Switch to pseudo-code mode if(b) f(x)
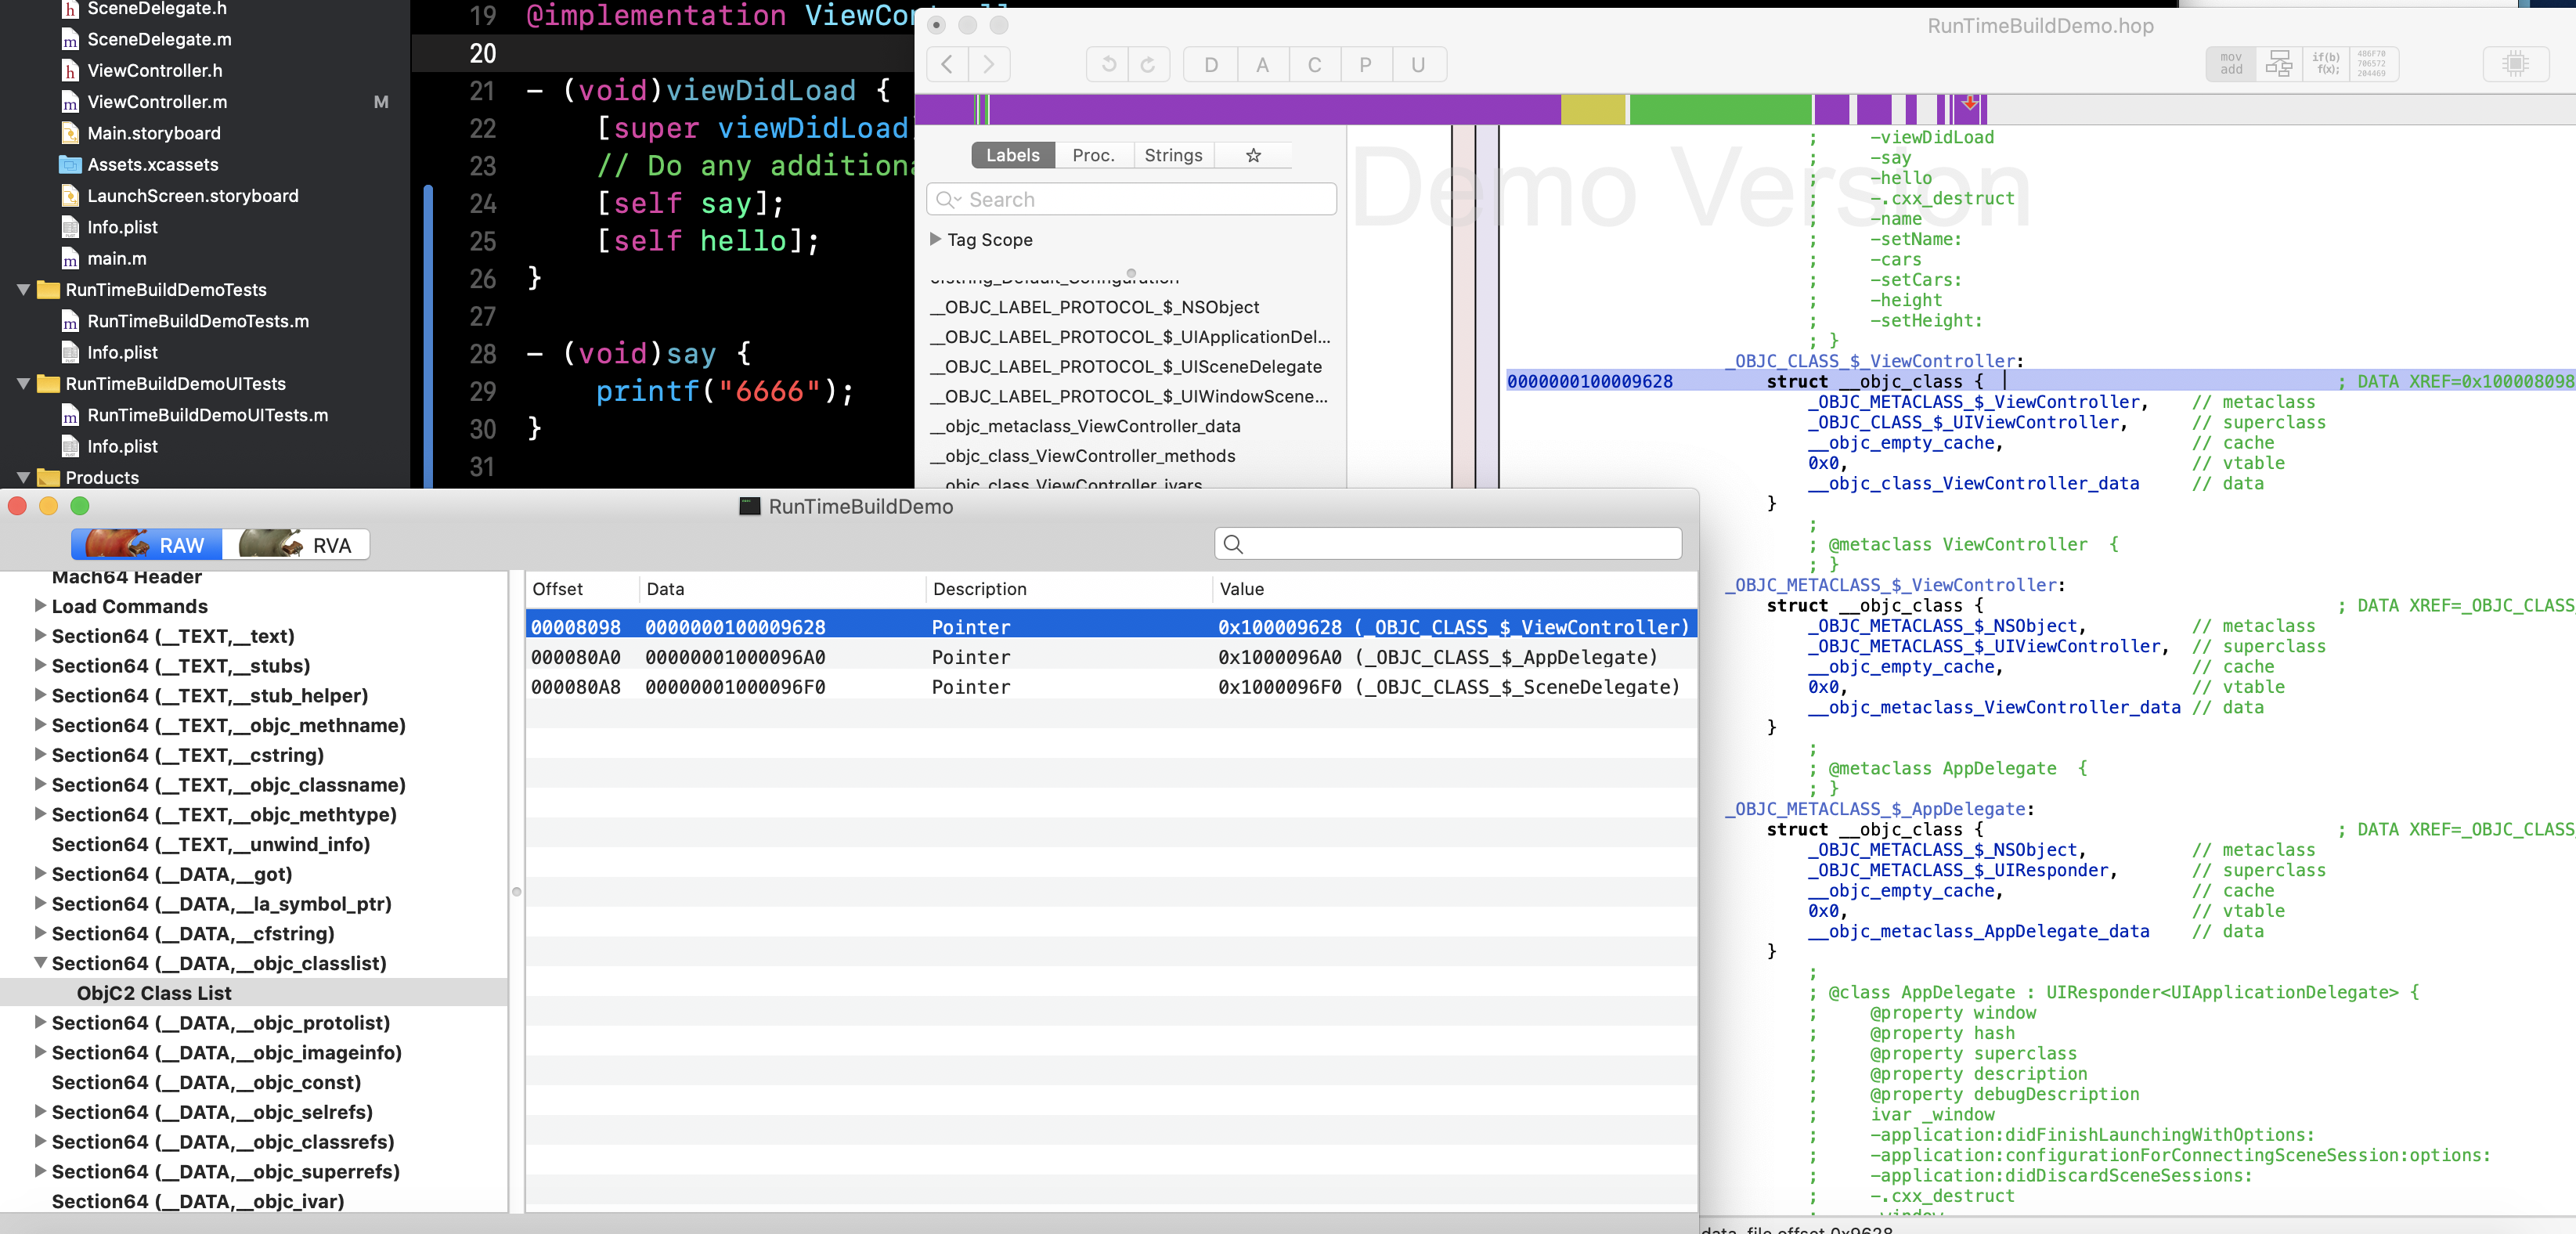Screen dimensions: 2576x1234 point(2326,64)
